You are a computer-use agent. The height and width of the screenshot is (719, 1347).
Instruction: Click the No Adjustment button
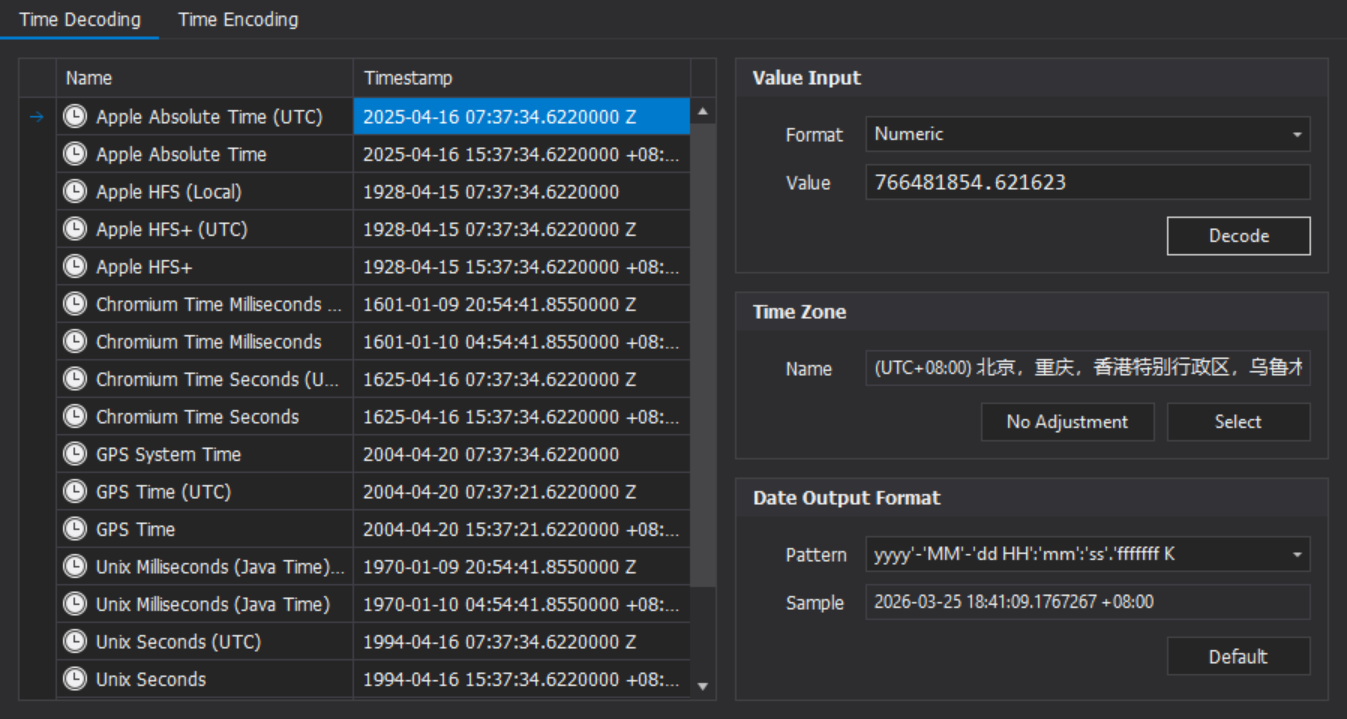point(1067,422)
